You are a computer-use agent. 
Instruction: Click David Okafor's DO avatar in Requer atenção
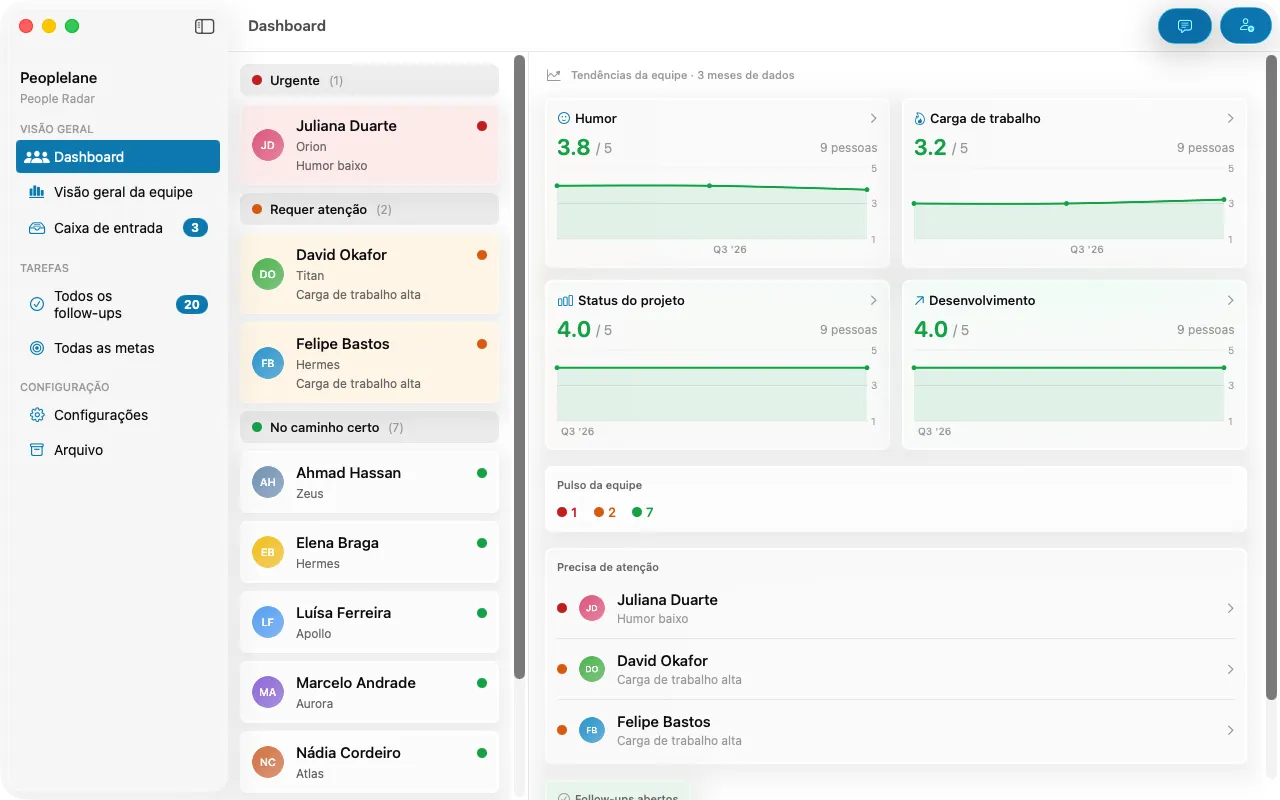click(x=268, y=274)
